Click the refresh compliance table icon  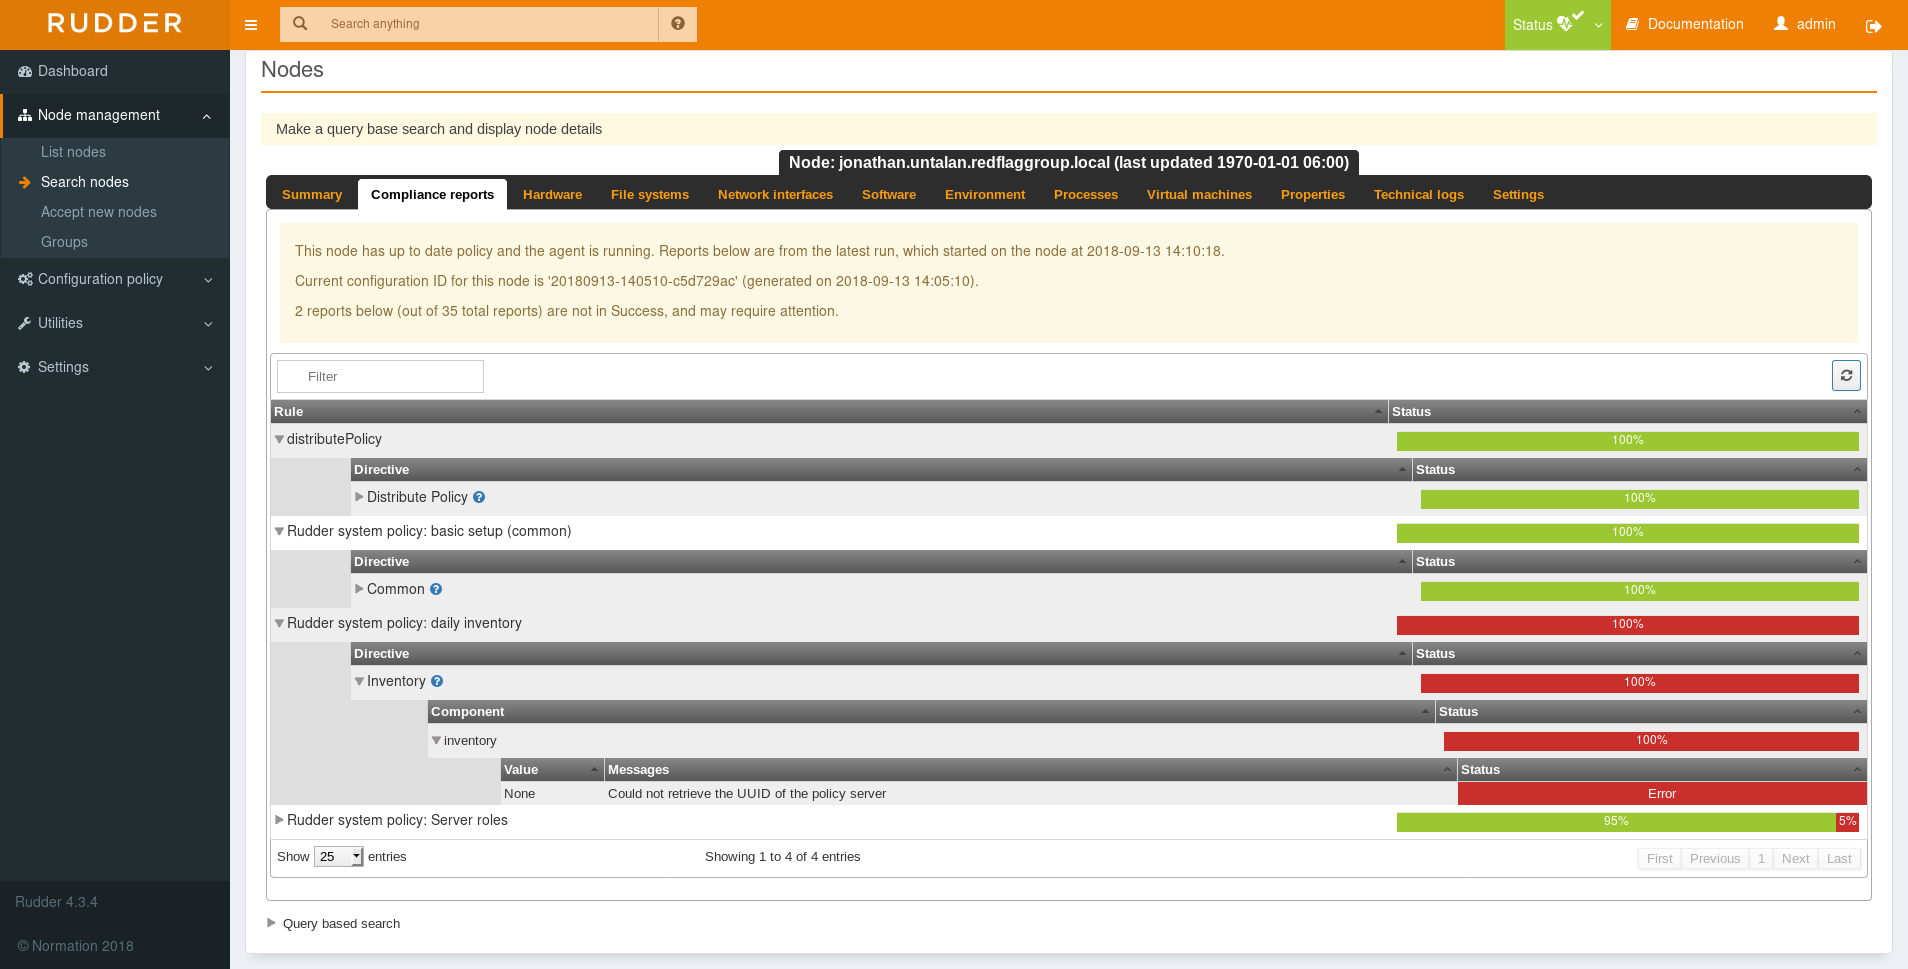coord(1846,376)
